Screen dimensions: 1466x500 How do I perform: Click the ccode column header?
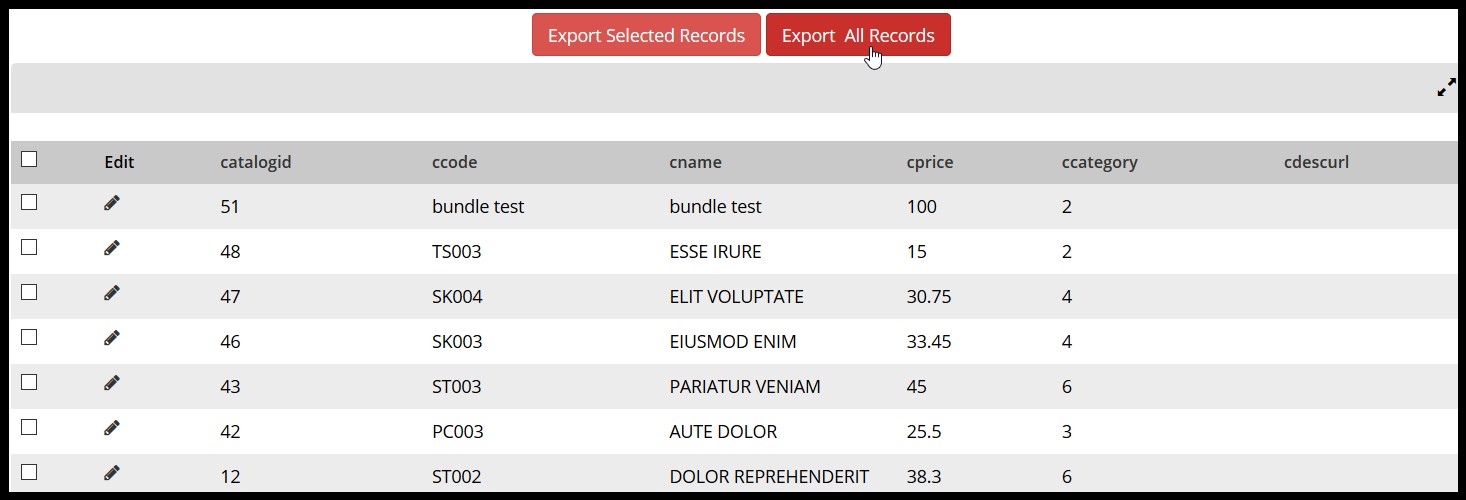tap(454, 162)
